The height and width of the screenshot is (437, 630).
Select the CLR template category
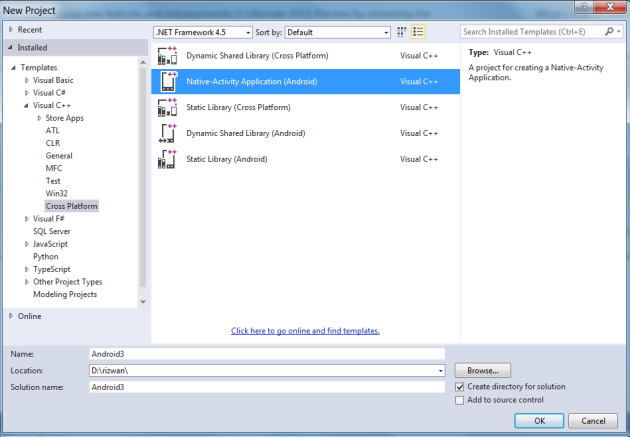pyautogui.click(x=53, y=143)
